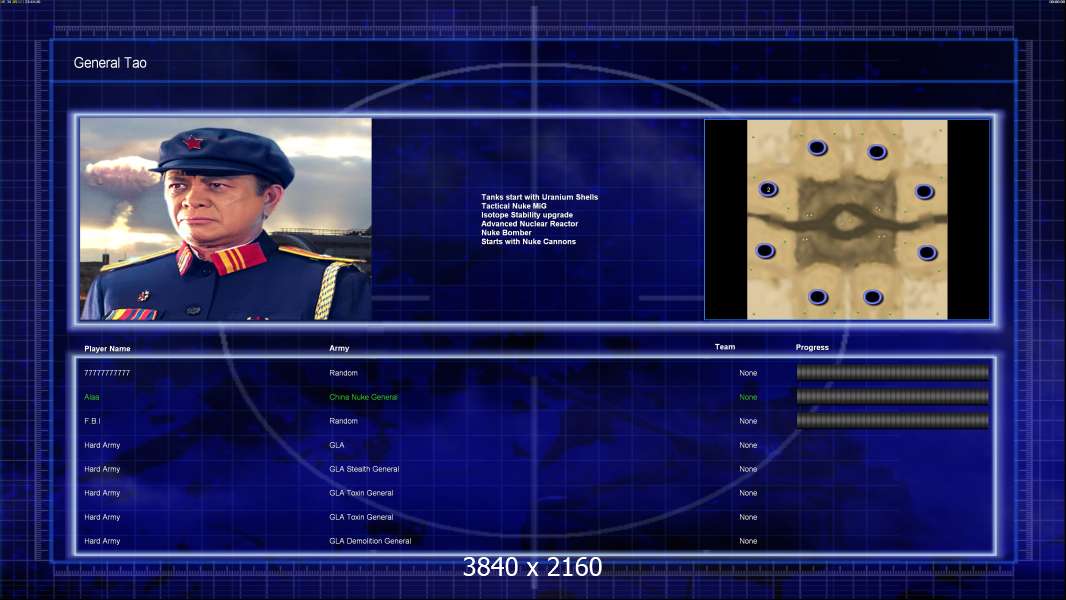Click the "Progress" column header
Image resolution: width=1066 pixels, height=600 pixels.
click(812, 347)
